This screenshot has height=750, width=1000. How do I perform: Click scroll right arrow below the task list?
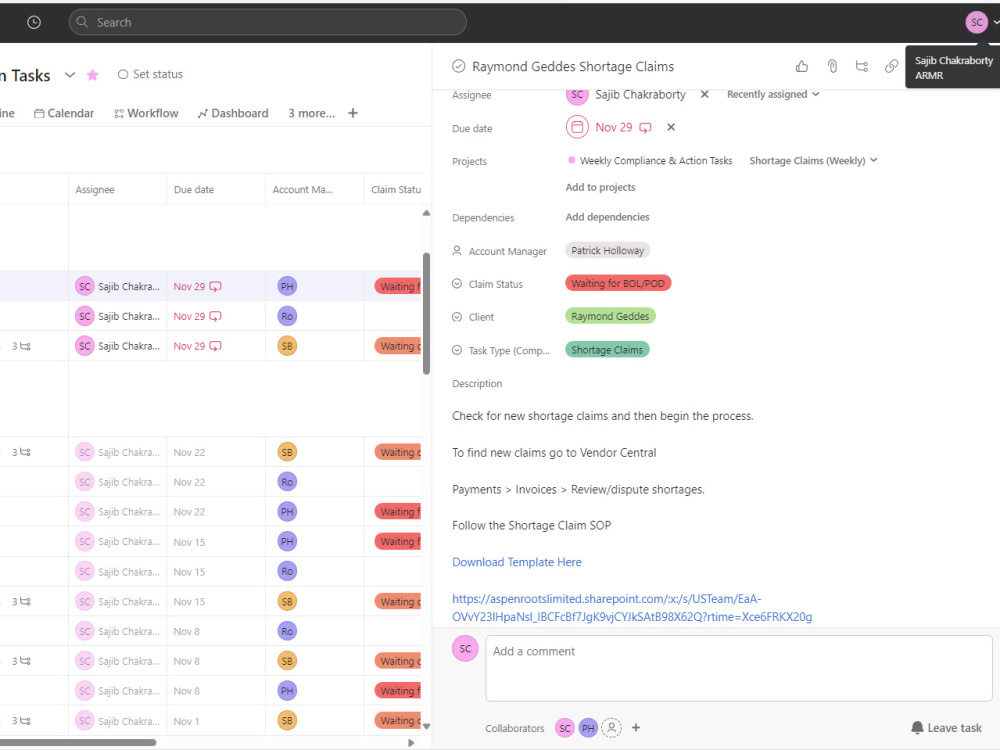(x=411, y=742)
